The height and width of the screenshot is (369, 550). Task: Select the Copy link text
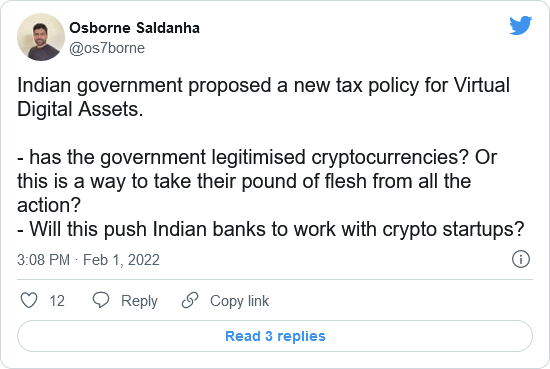pyautogui.click(x=240, y=301)
